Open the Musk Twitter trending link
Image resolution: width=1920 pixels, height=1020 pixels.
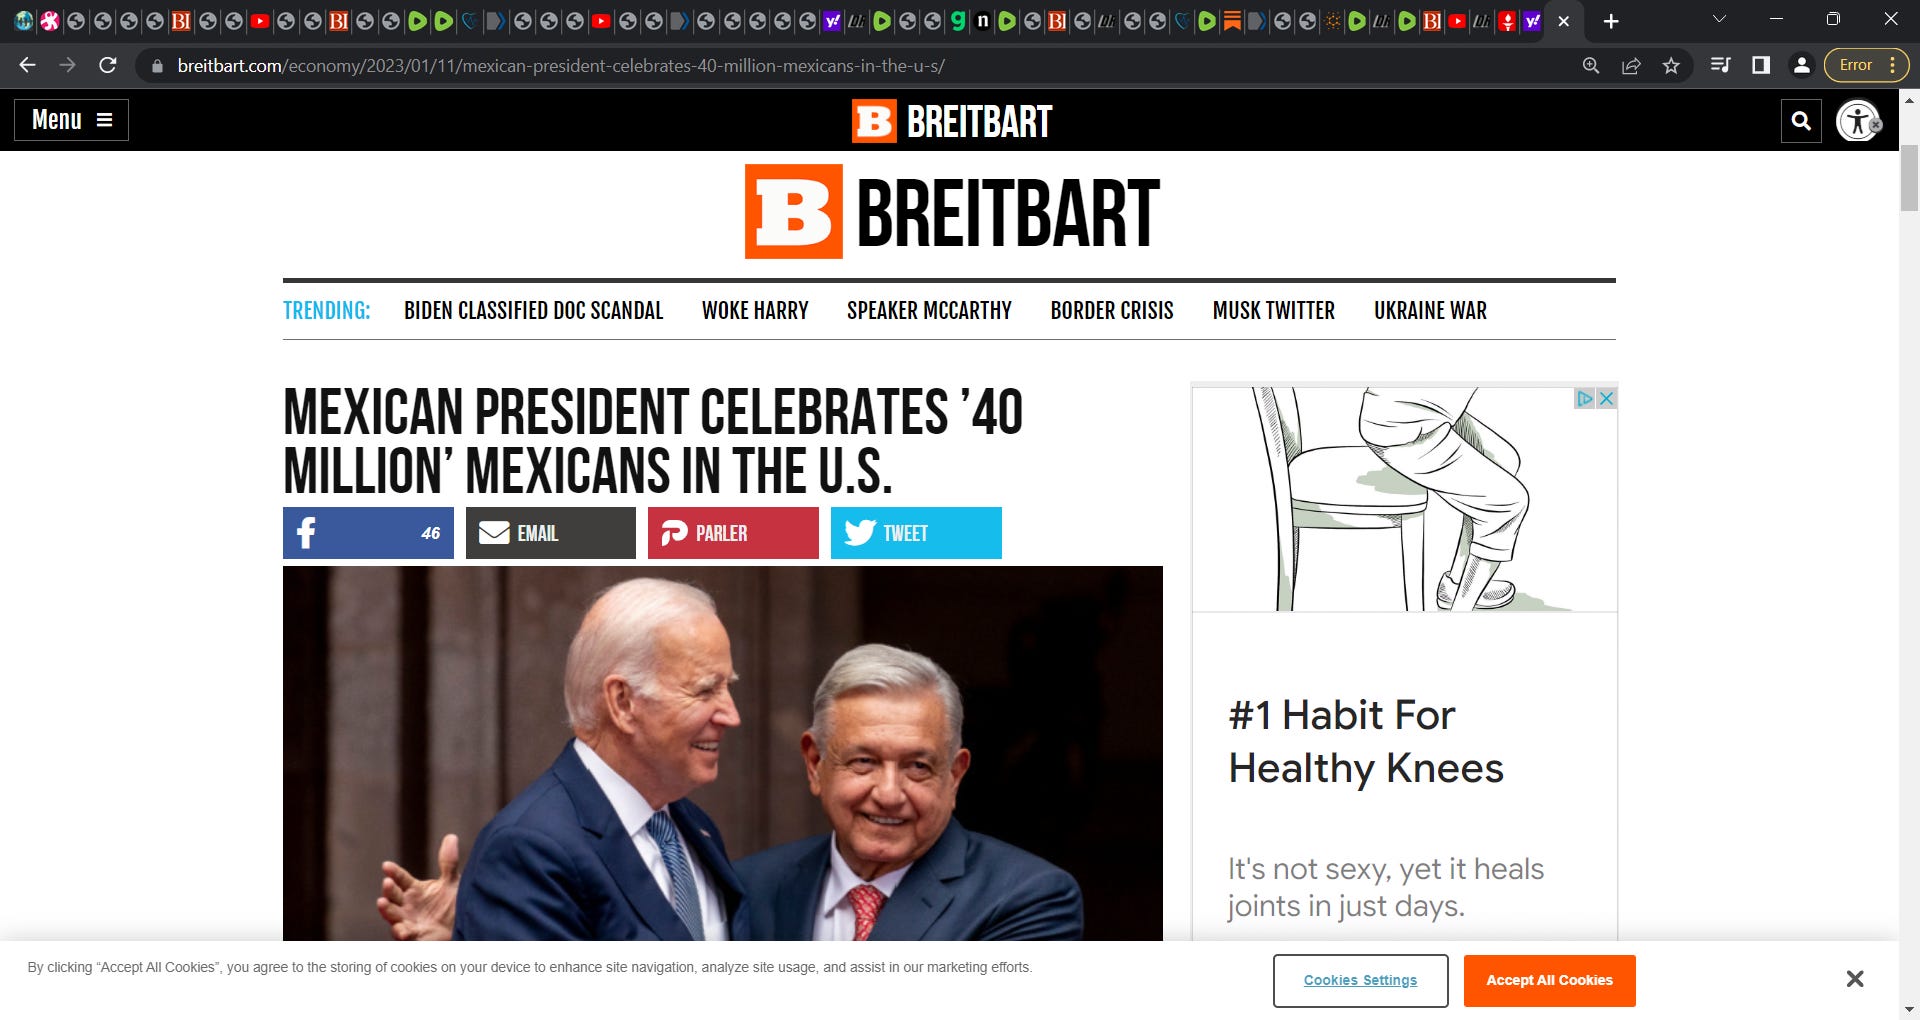click(x=1273, y=311)
